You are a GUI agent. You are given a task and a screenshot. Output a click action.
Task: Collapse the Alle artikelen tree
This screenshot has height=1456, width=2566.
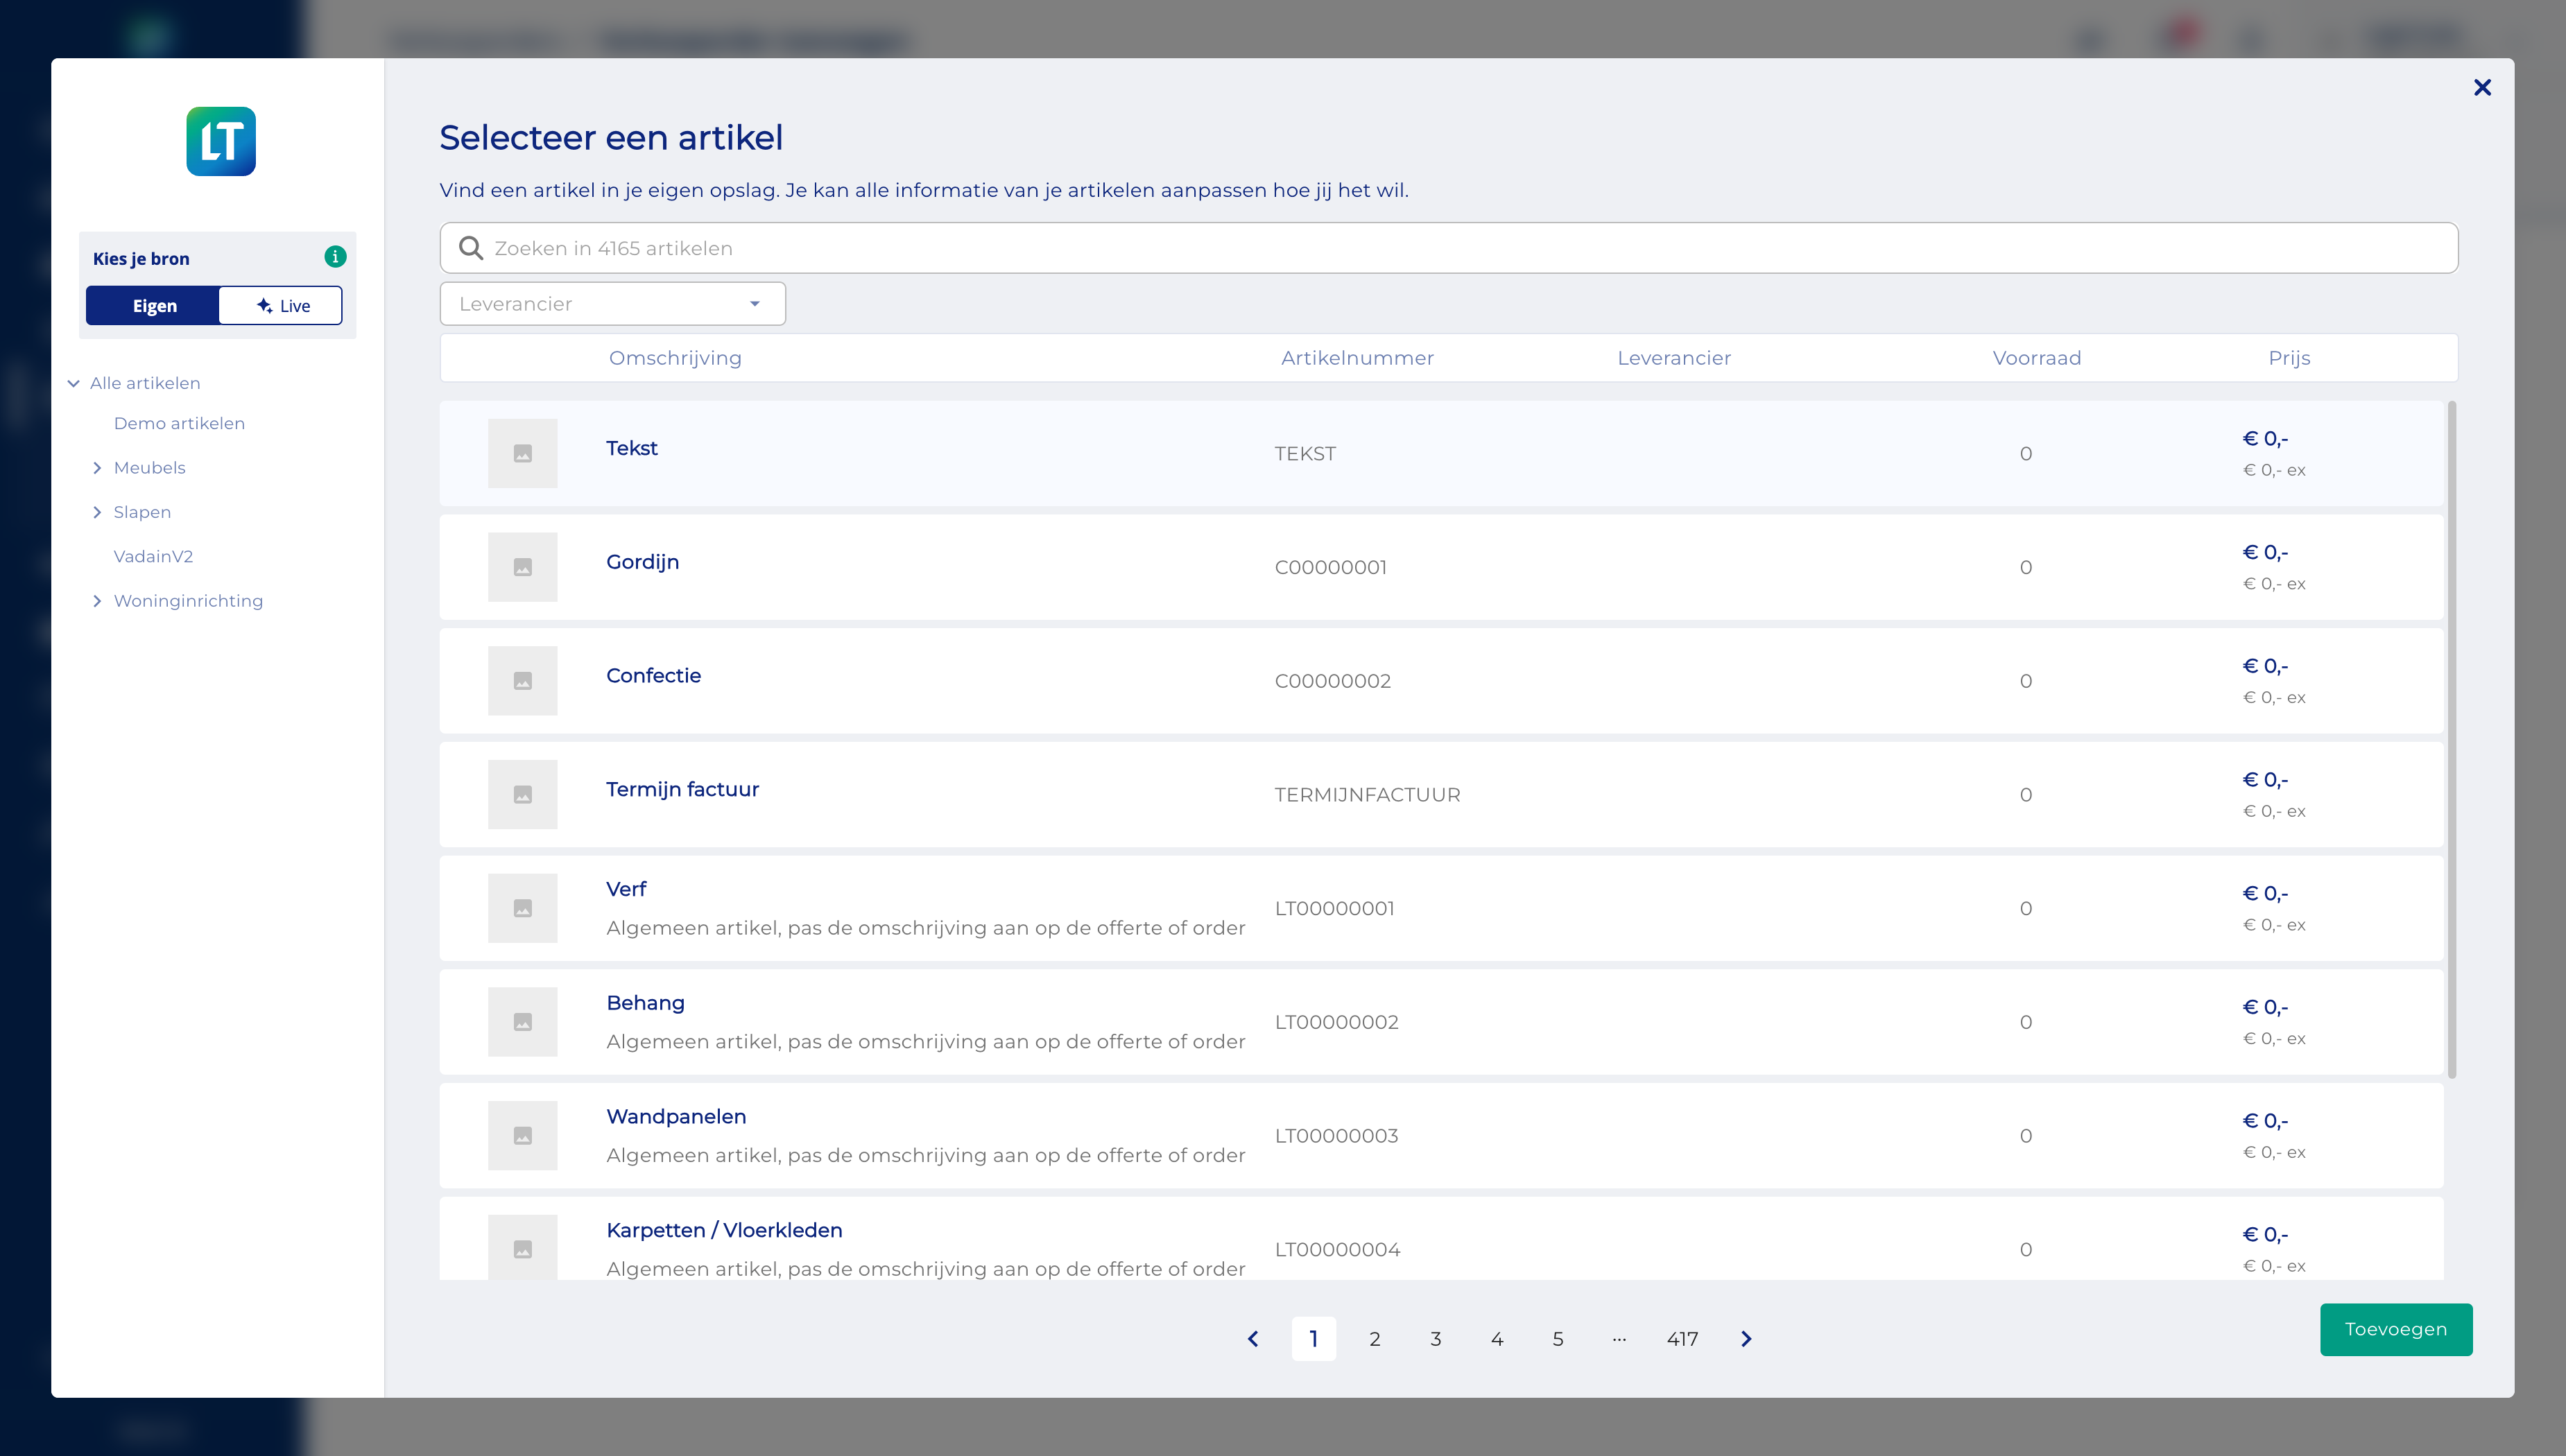(73, 383)
